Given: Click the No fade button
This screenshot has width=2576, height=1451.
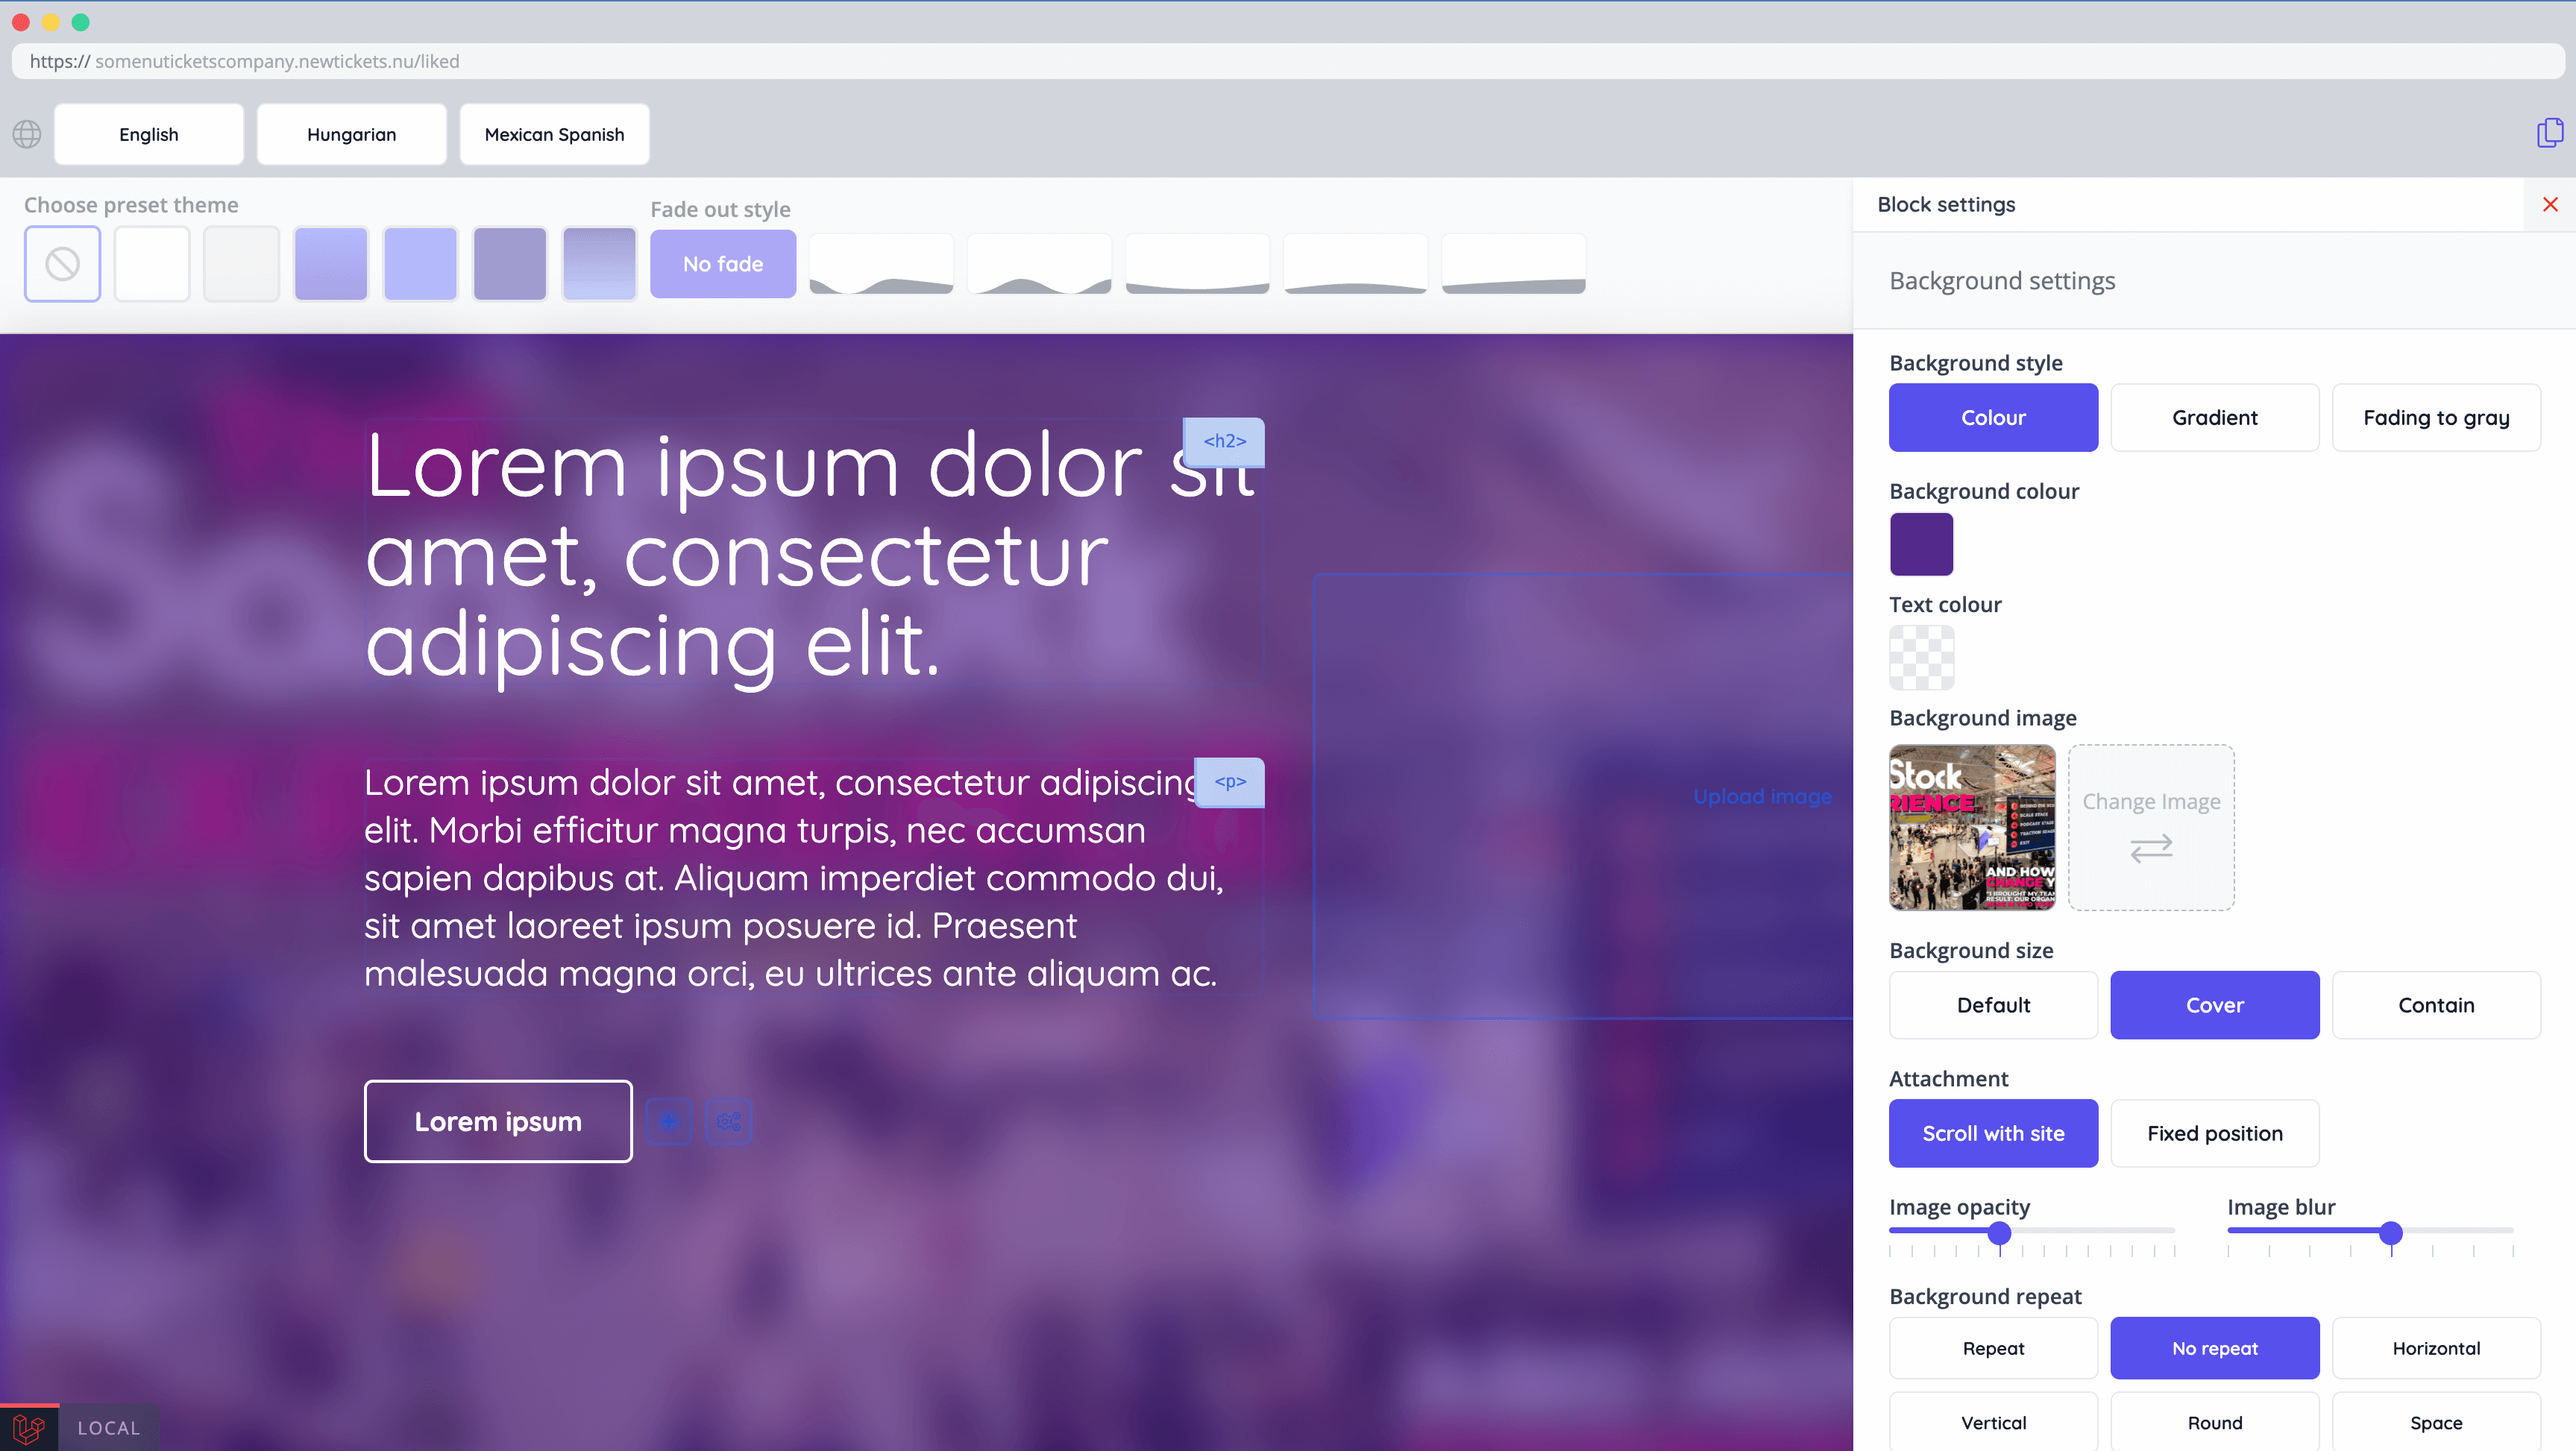Looking at the screenshot, I should [723, 264].
